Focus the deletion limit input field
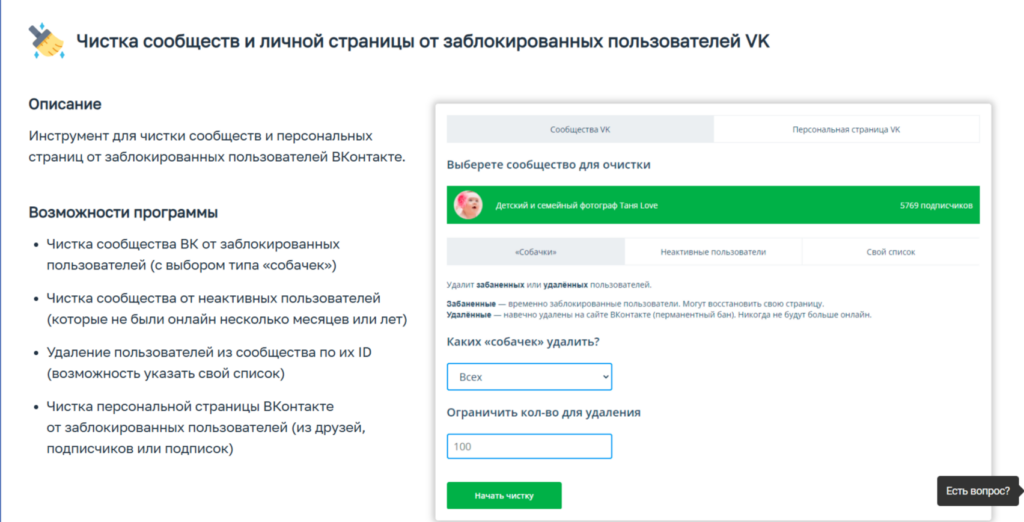 [x=529, y=446]
